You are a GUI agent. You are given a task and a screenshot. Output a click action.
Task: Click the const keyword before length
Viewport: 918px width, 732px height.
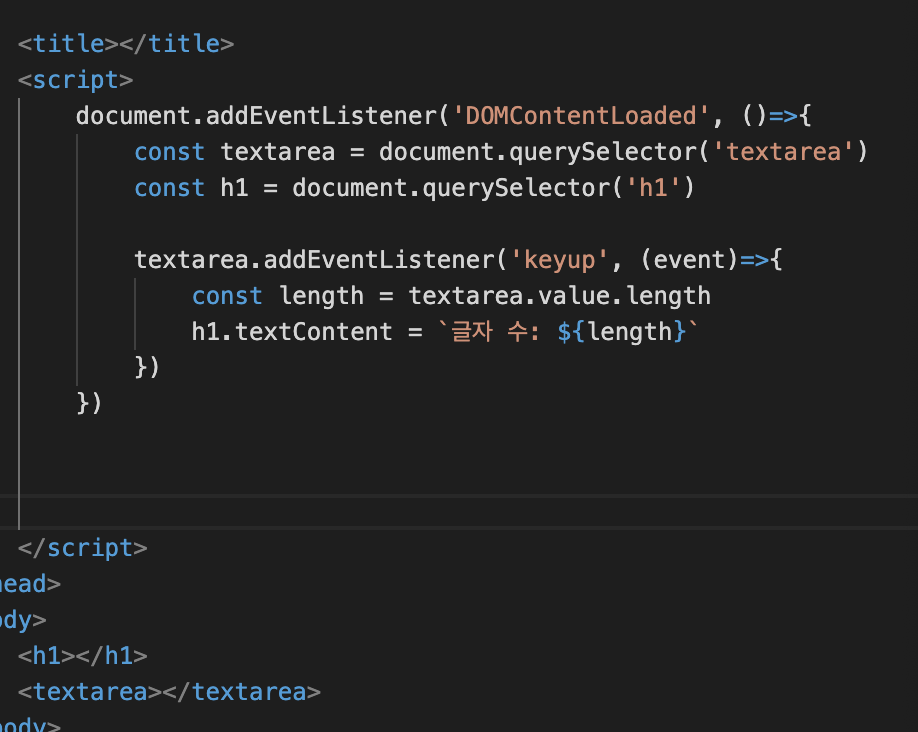coord(227,296)
